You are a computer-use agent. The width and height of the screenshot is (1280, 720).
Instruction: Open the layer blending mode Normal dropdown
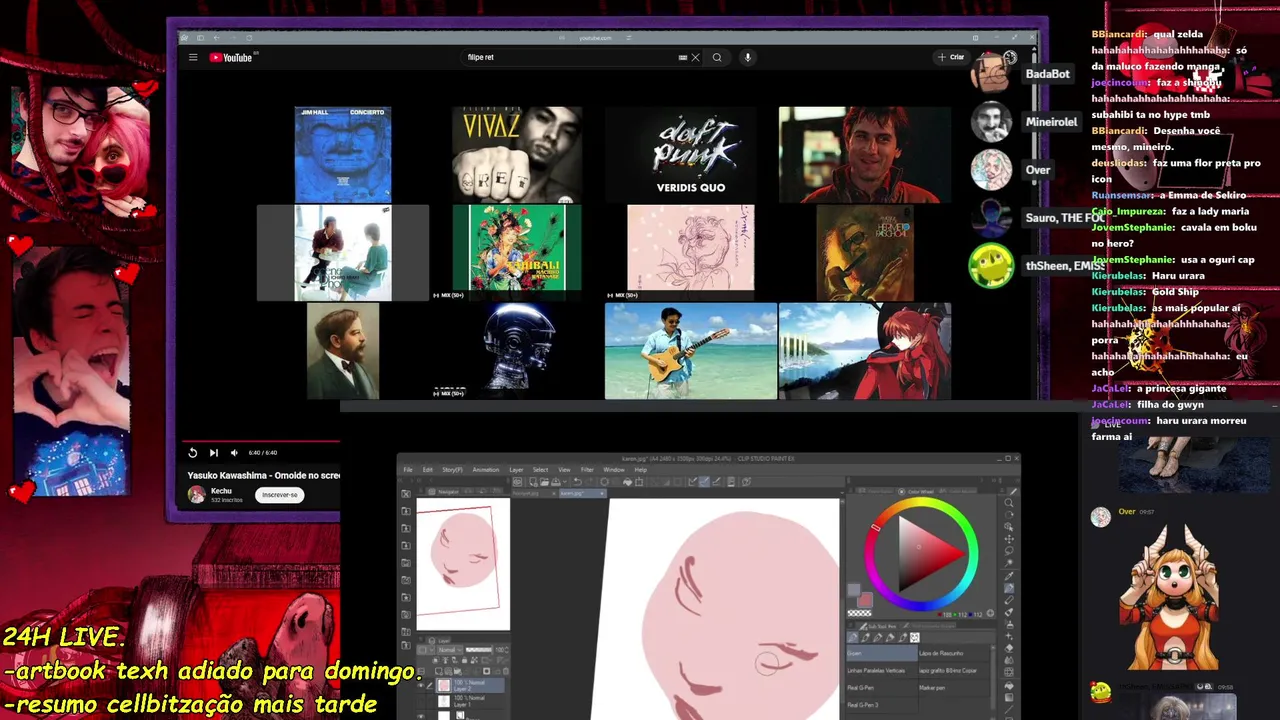pyautogui.click(x=450, y=650)
